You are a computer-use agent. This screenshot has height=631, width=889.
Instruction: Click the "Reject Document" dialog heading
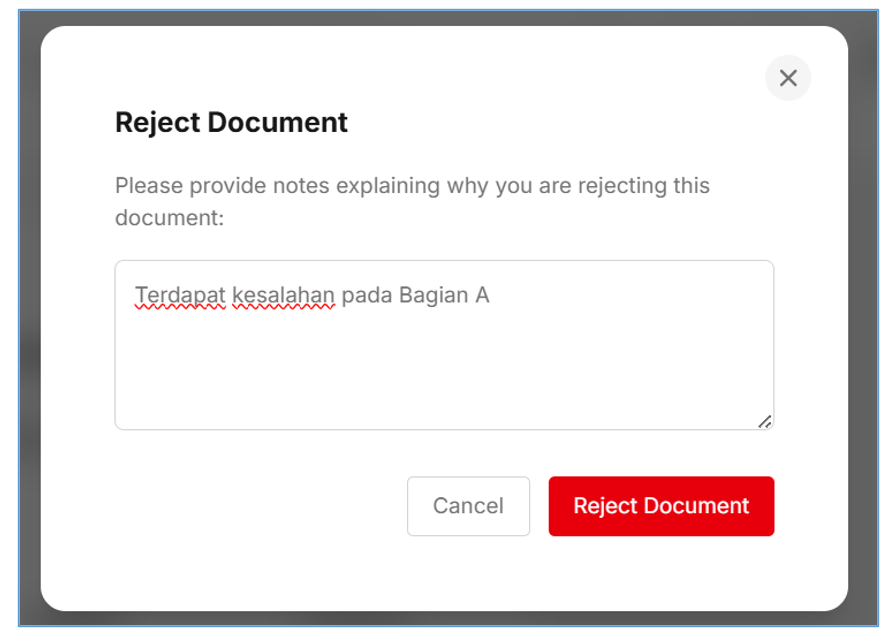[x=231, y=122]
